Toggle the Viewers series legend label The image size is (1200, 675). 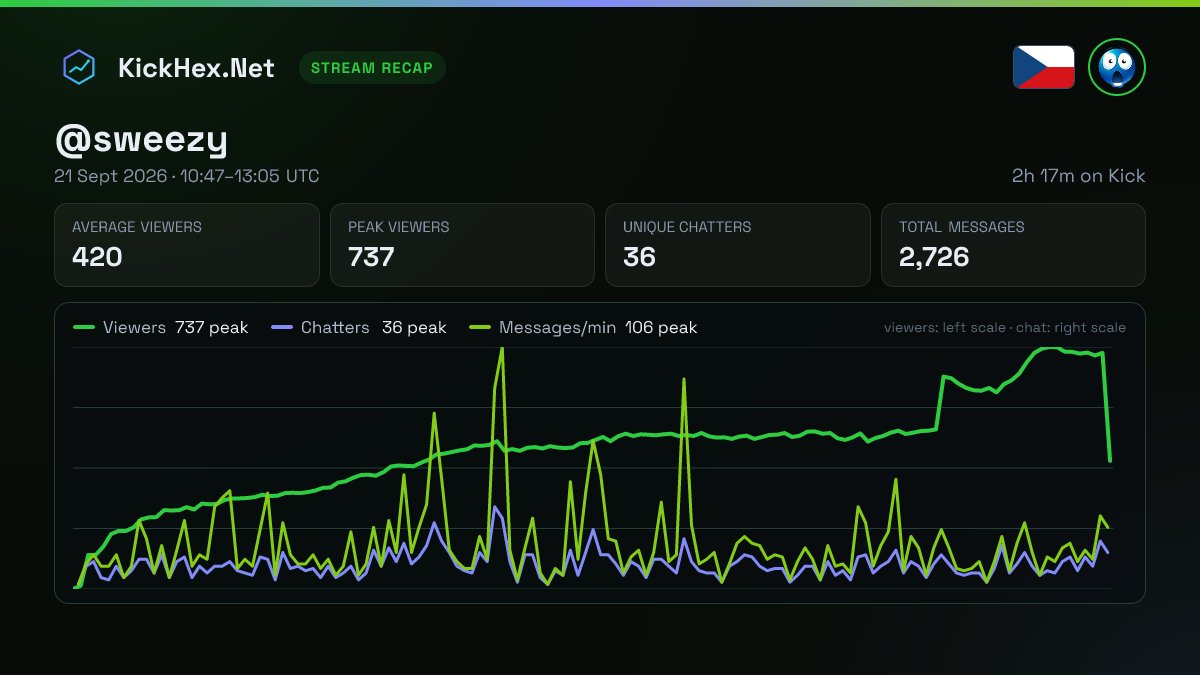(134, 327)
